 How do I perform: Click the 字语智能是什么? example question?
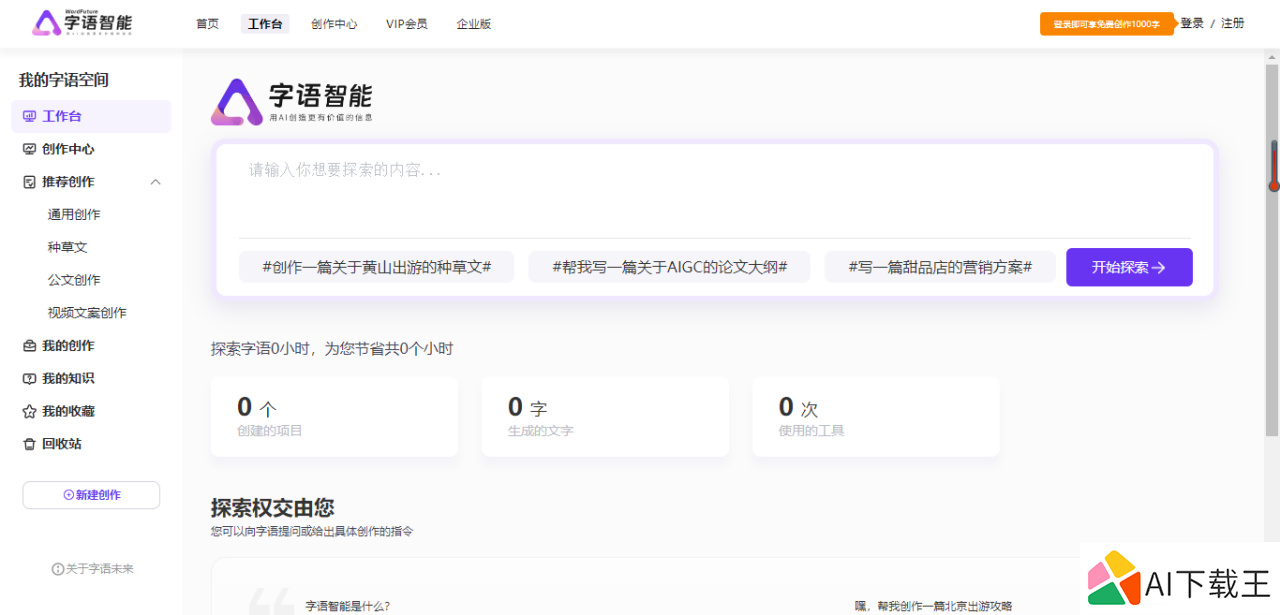347,606
